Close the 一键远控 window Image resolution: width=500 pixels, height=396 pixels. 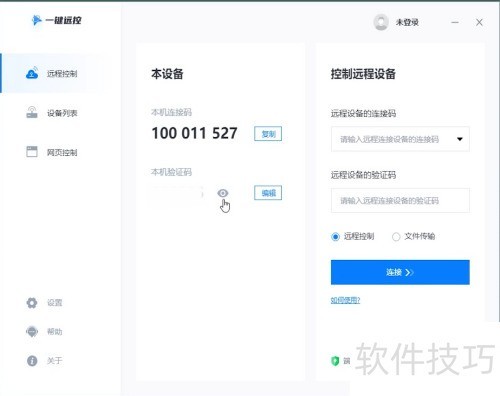(479, 22)
